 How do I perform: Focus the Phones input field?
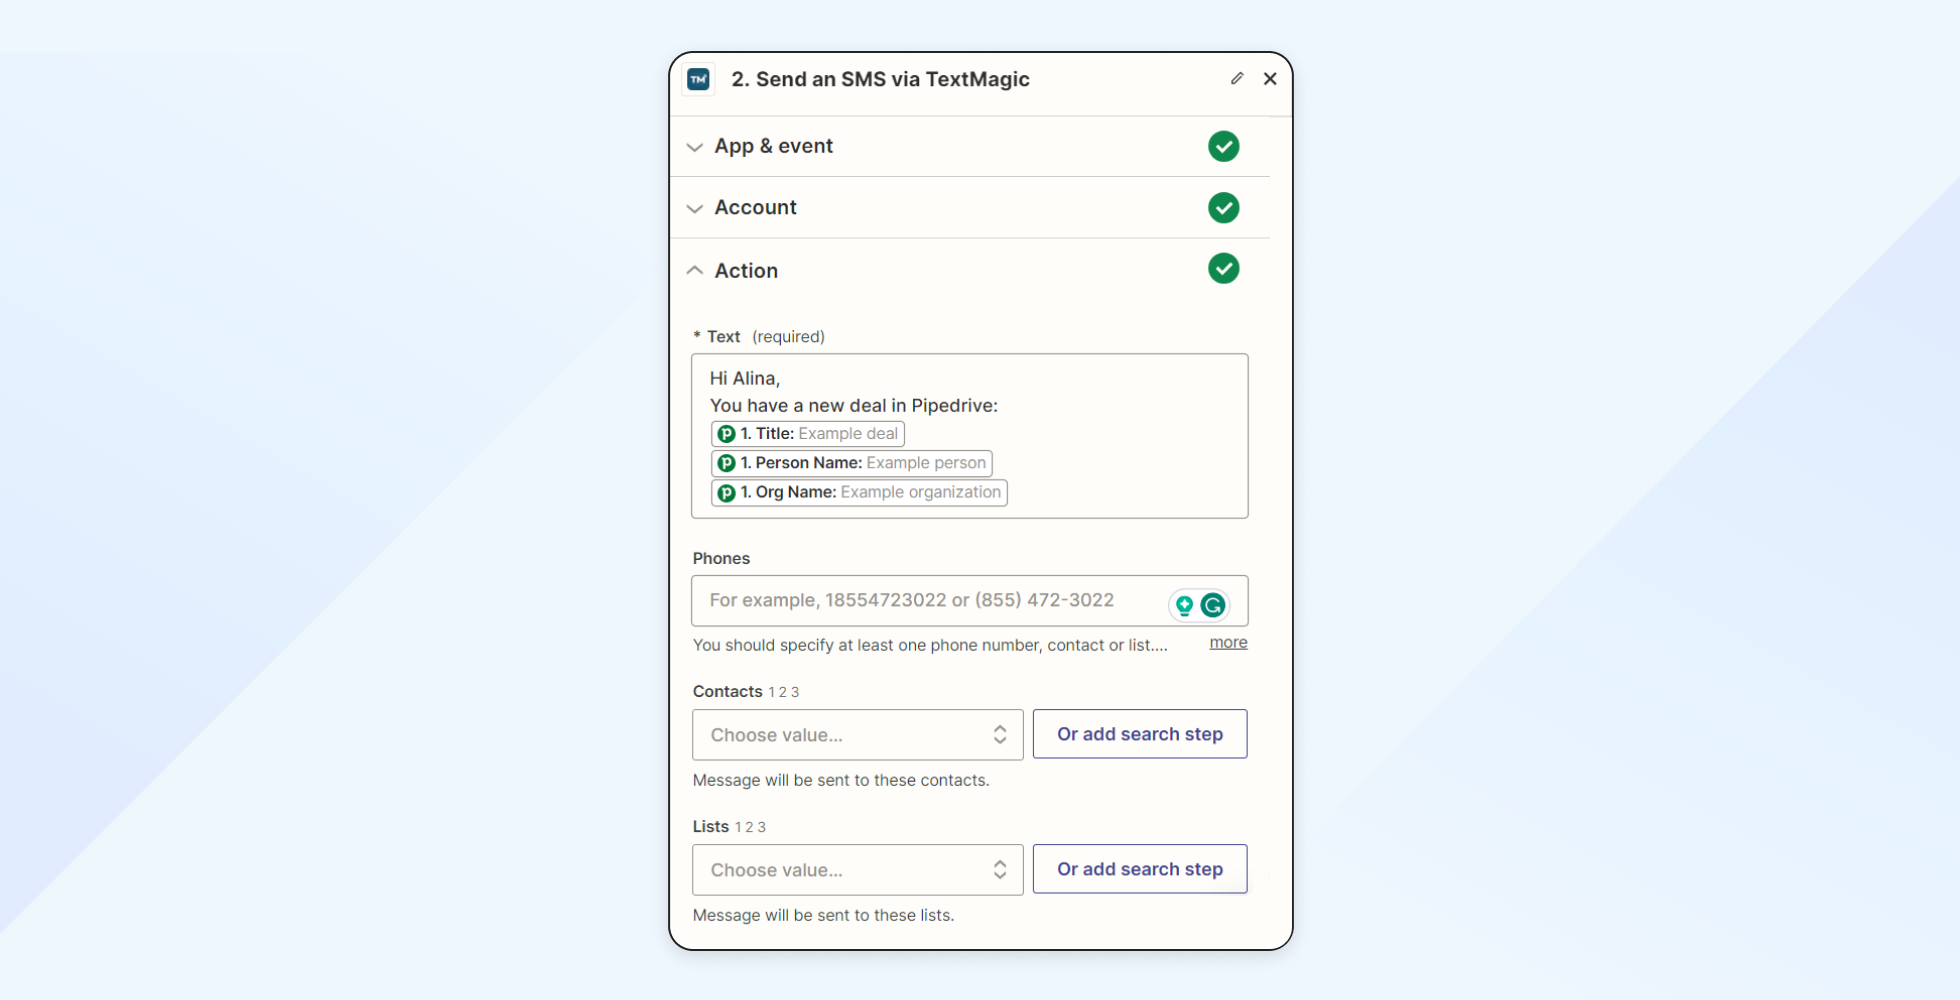[x=969, y=600]
